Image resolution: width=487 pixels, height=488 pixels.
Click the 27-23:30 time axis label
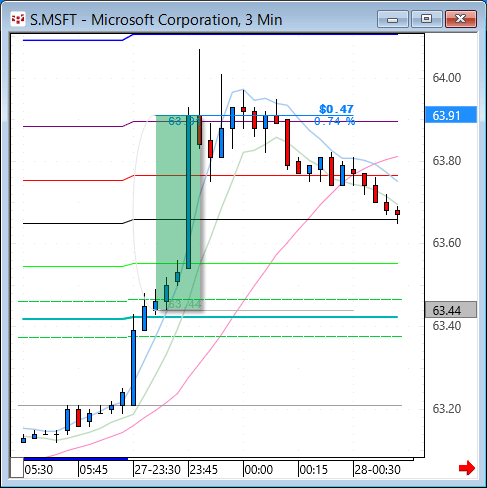(157, 470)
